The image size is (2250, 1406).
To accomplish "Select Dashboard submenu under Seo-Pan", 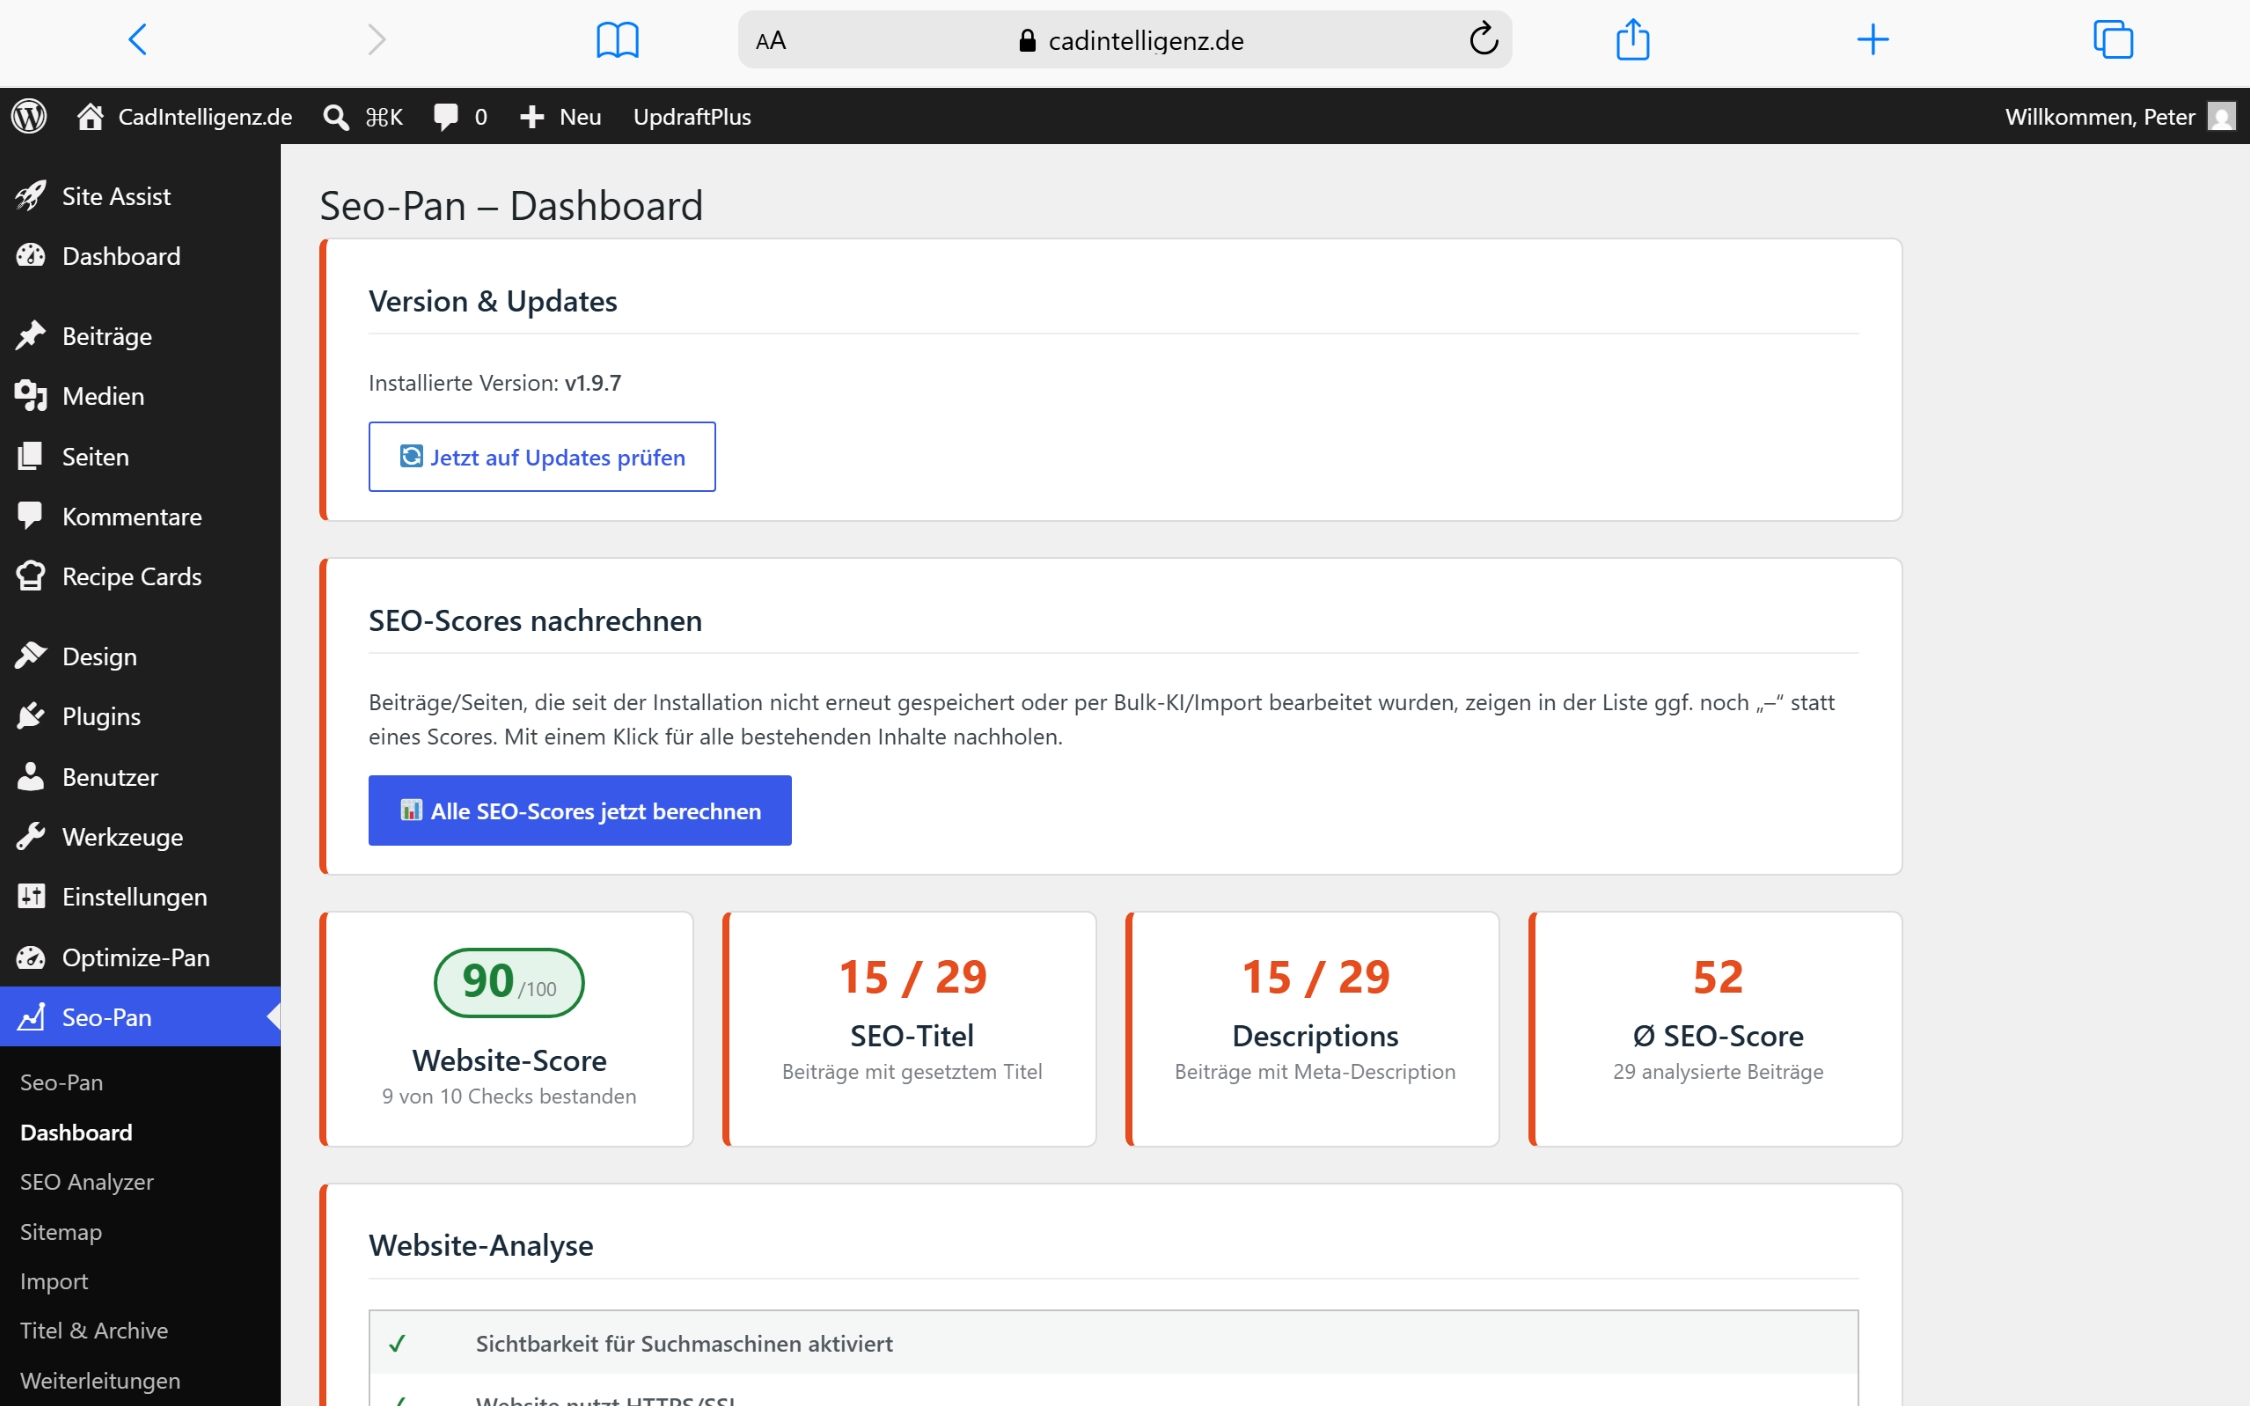I will click(x=76, y=1132).
